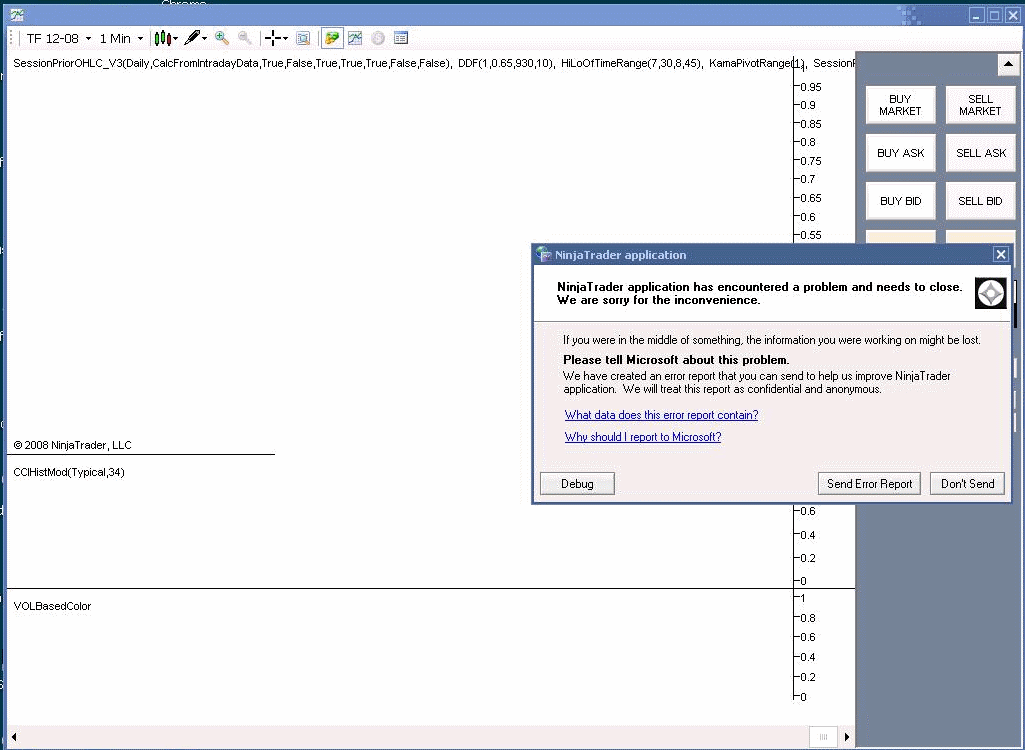This screenshot has width=1025, height=750.
Task: Click the SessionPriorOHLC_V3 indicator label
Action: pos(231,63)
